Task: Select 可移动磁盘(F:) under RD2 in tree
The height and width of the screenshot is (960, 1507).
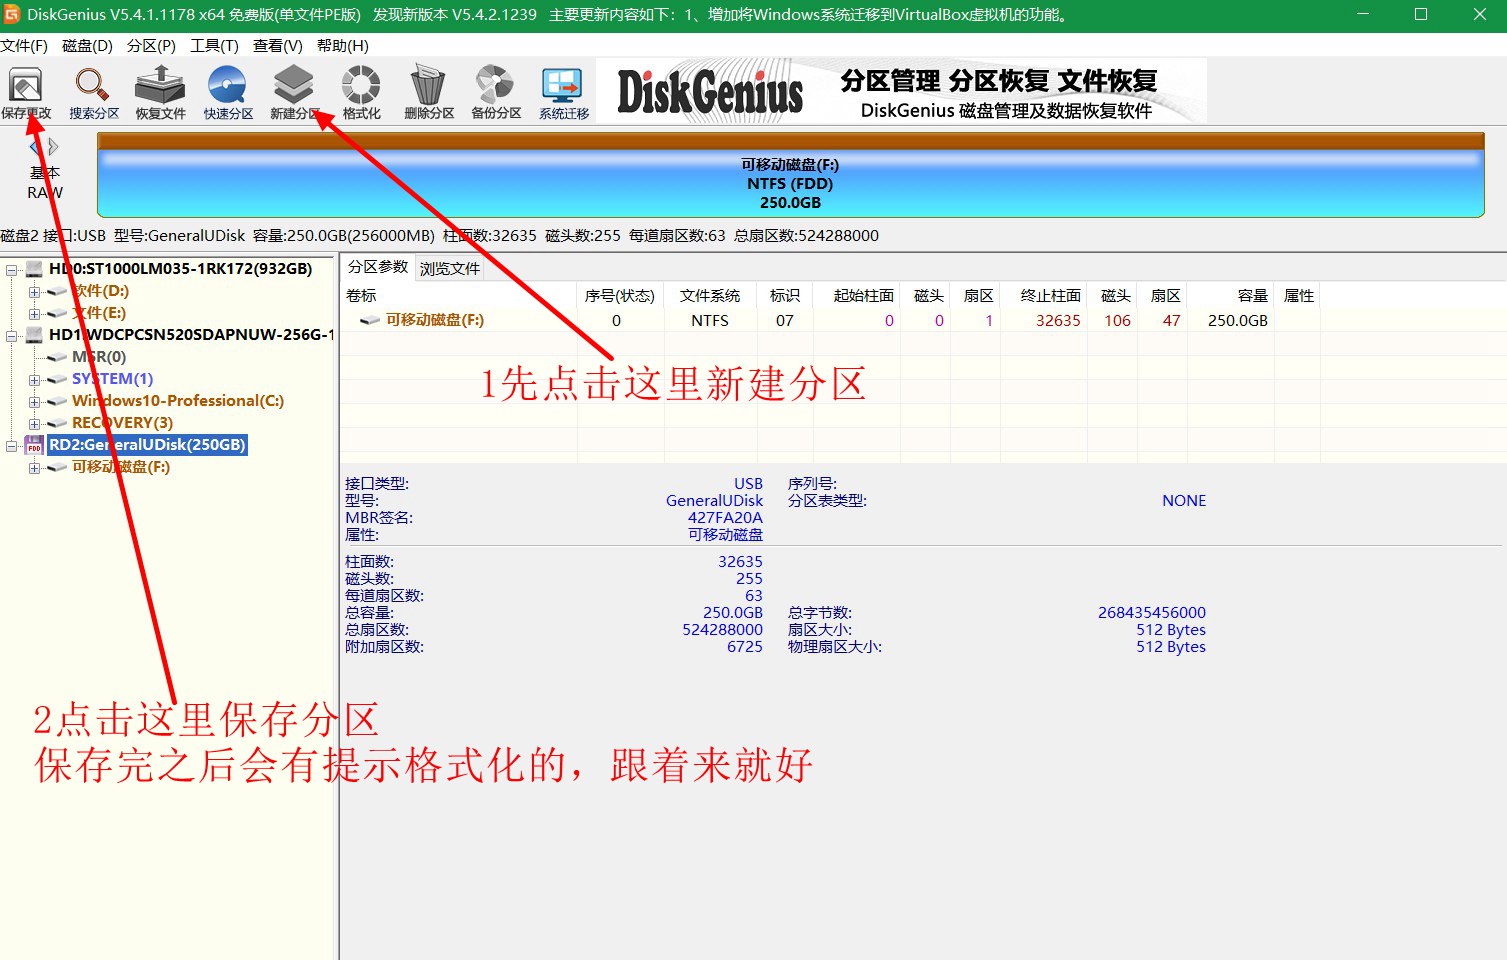Action: (x=120, y=467)
